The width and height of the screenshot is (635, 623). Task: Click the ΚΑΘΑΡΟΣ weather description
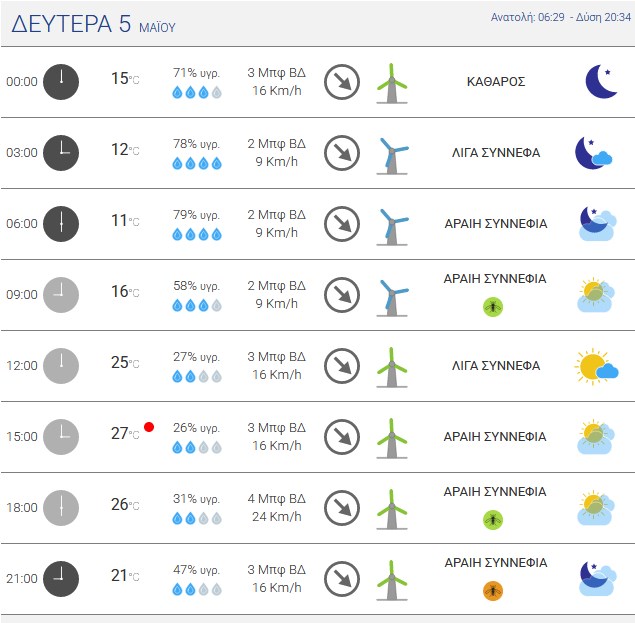coord(496,81)
